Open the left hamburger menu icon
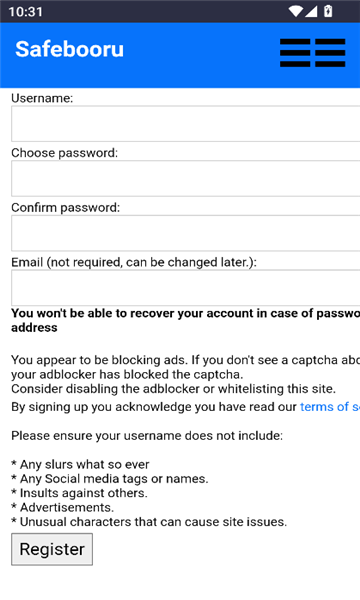The width and height of the screenshot is (360, 600). (295, 53)
